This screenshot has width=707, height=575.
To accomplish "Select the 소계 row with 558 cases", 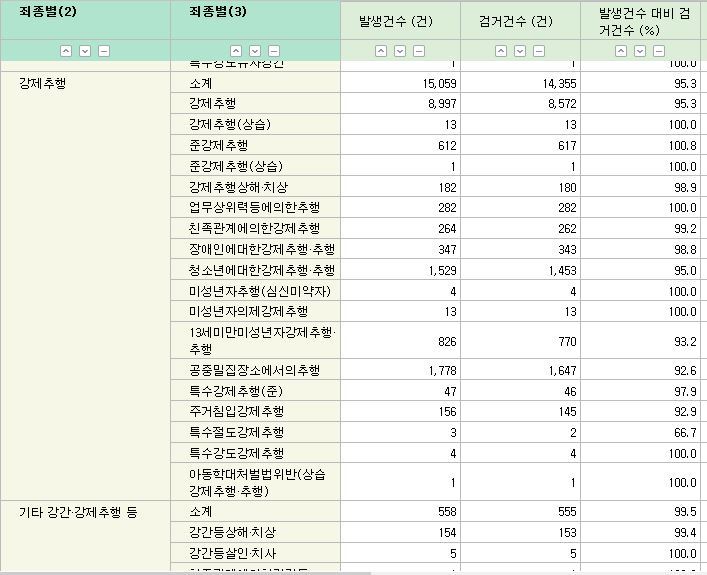I will tap(201, 512).
